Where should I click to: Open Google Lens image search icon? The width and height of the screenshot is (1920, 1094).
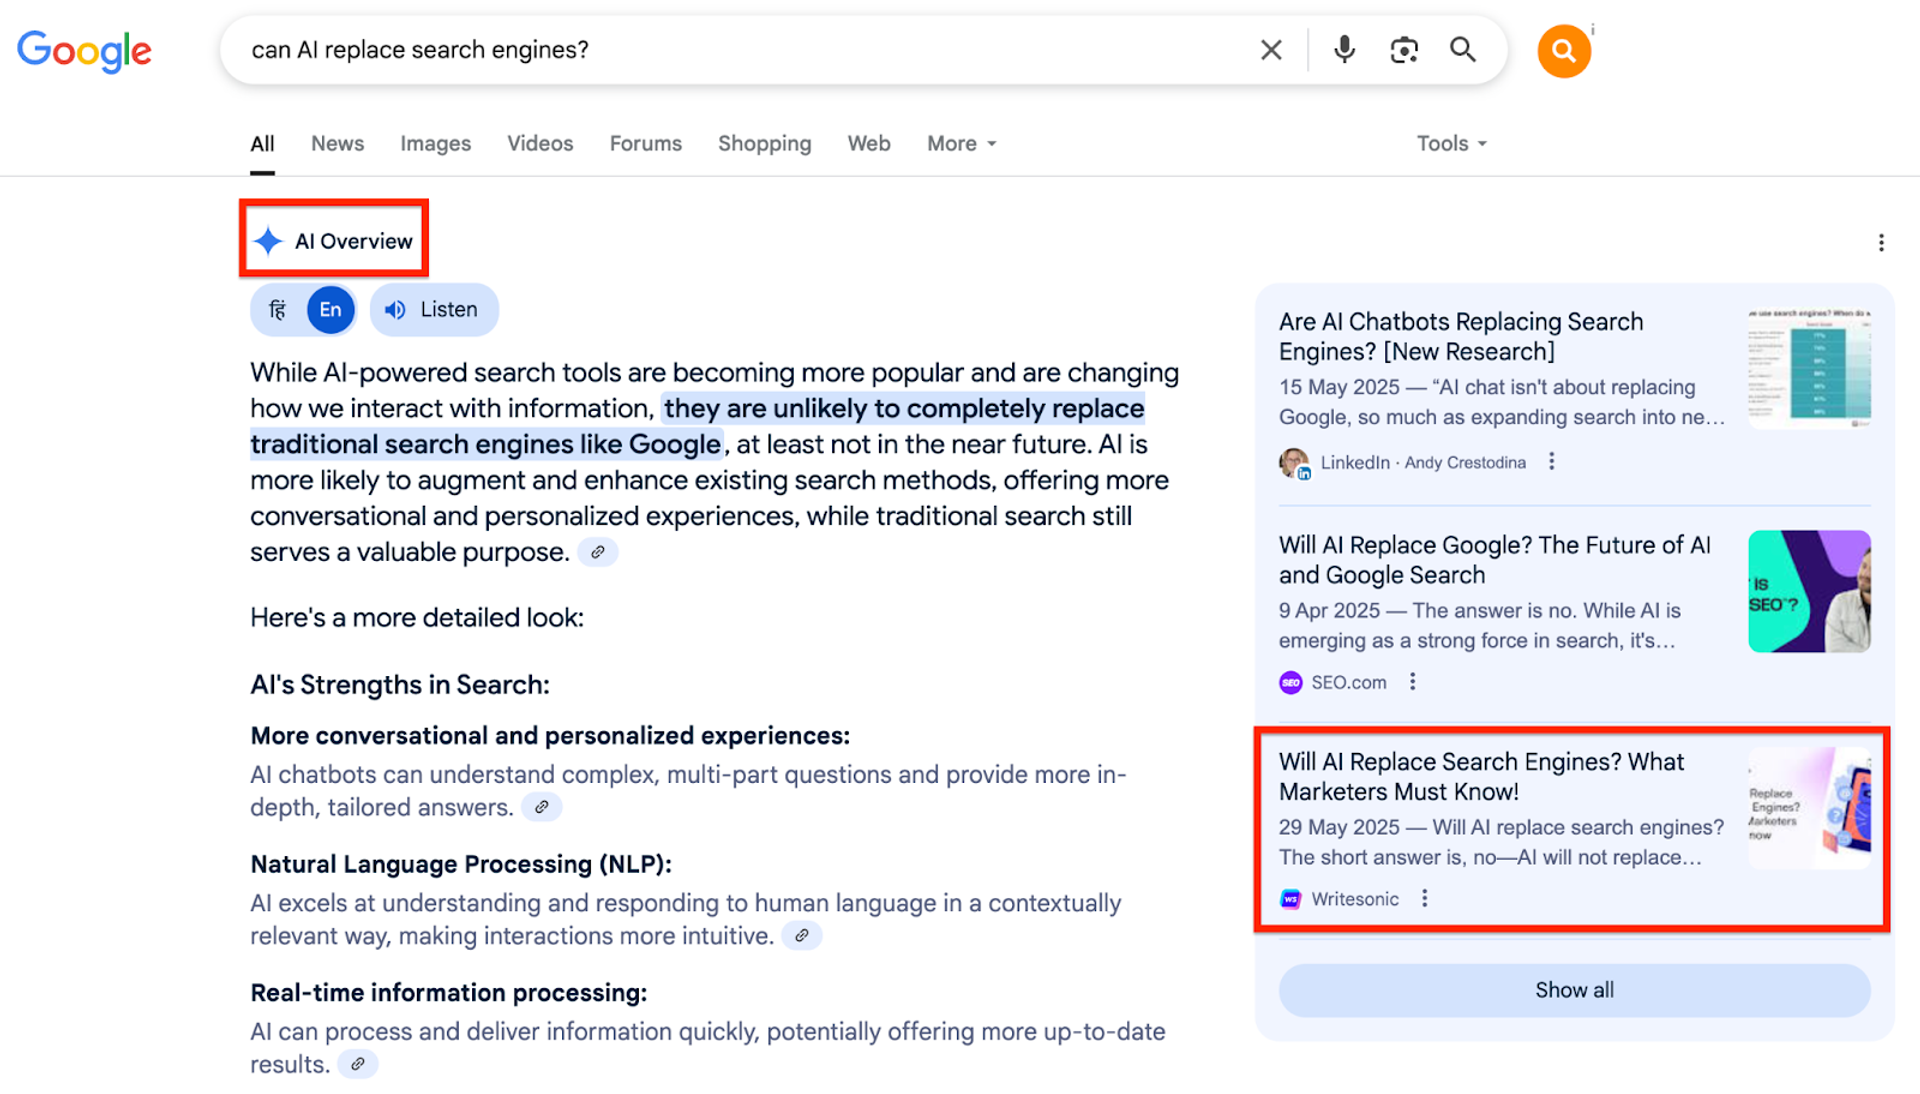click(x=1404, y=50)
